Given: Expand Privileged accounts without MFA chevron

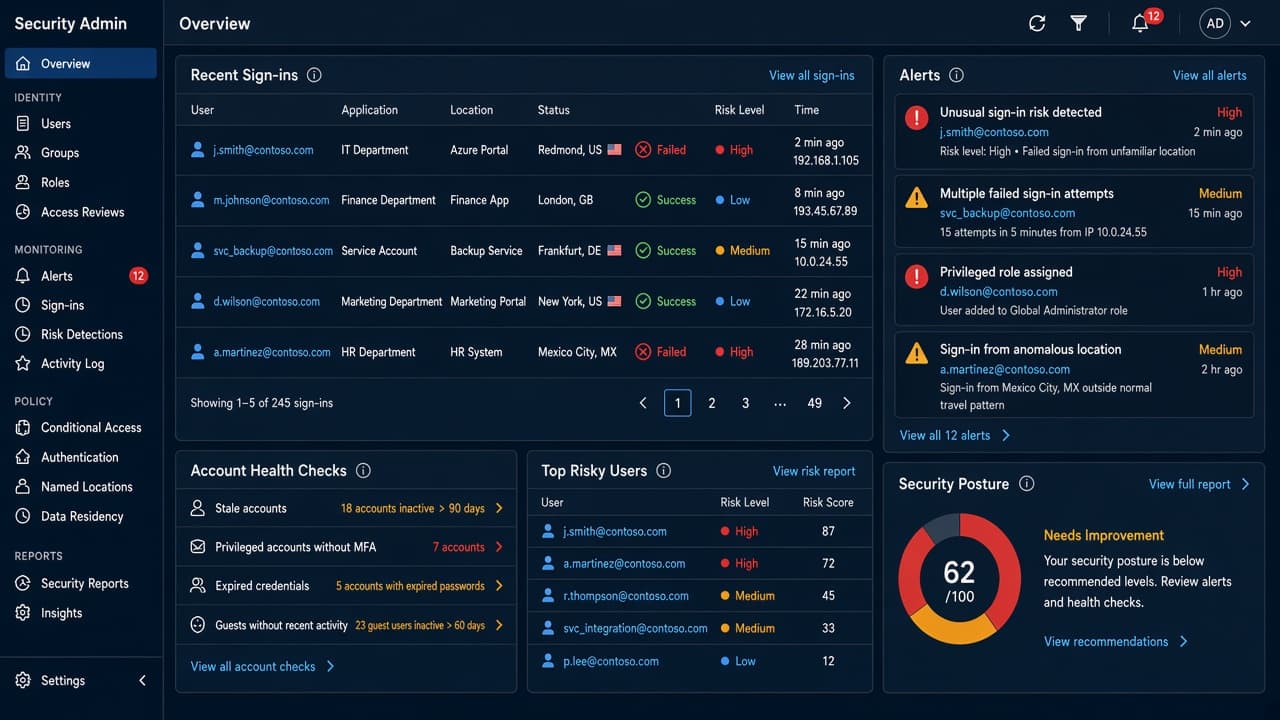Looking at the screenshot, I should [499, 547].
